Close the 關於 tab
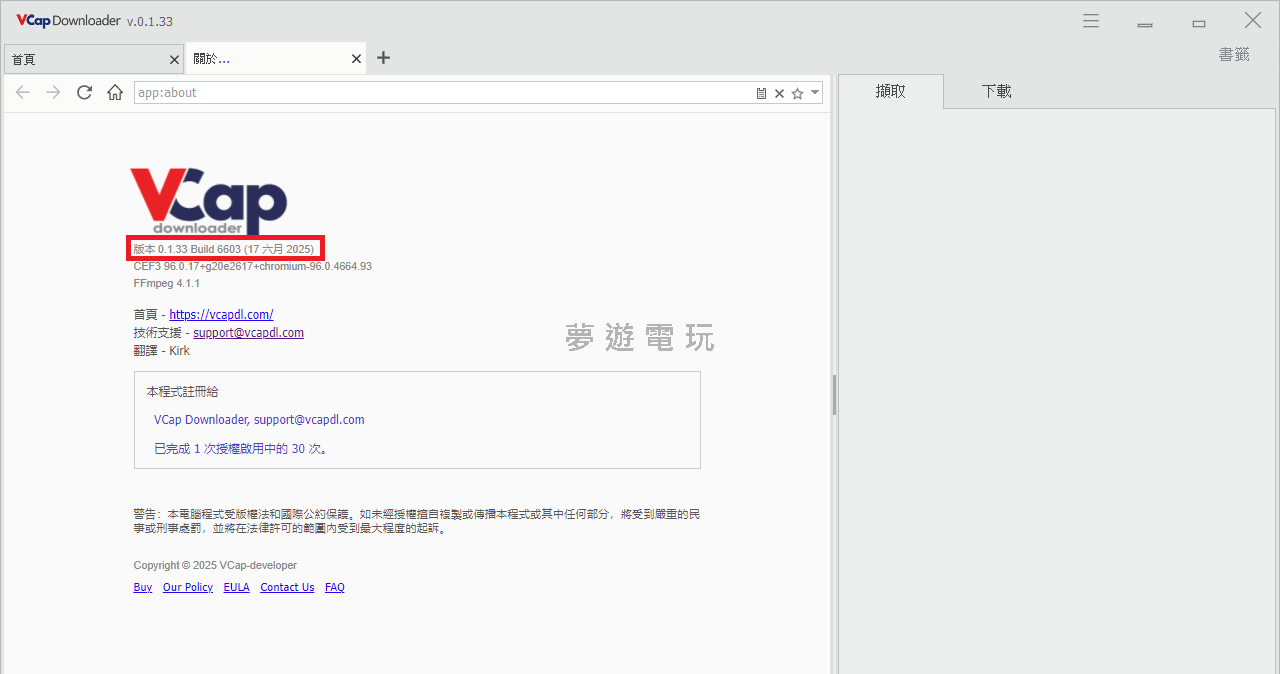The height and width of the screenshot is (674, 1280). click(356, 60)
